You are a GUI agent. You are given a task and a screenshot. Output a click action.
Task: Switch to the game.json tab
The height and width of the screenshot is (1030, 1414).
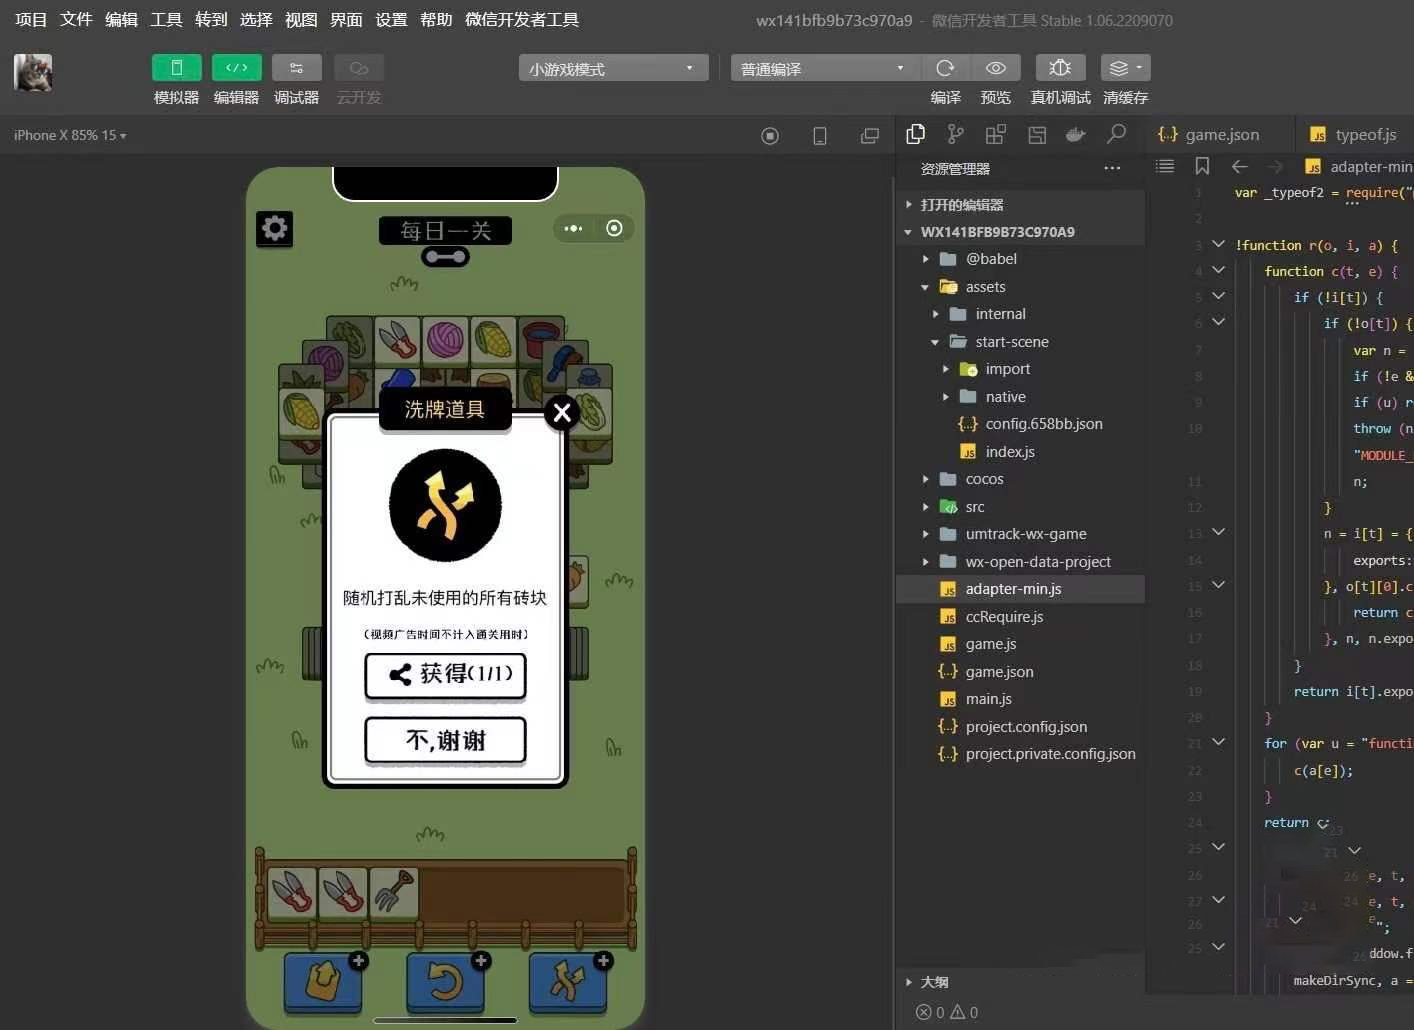click(x=1209, y=134)
